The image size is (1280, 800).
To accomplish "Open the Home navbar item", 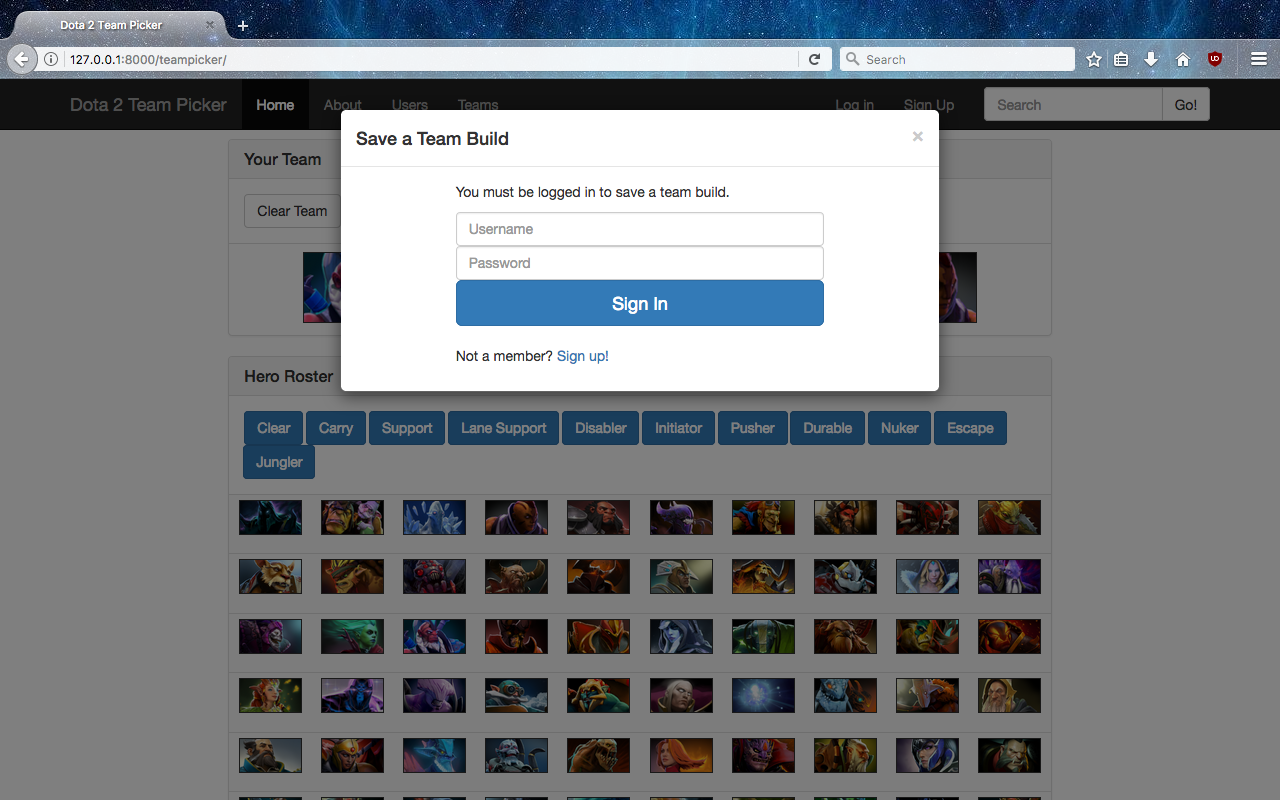I will (x=275, y=105).
